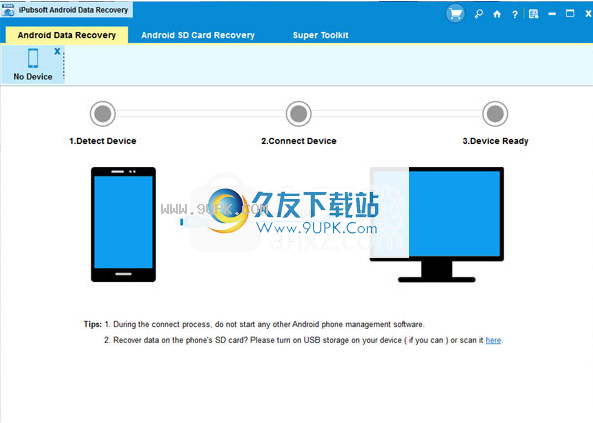
Task: Minimize the iPubsoft window
Action: tap(552, 14)
